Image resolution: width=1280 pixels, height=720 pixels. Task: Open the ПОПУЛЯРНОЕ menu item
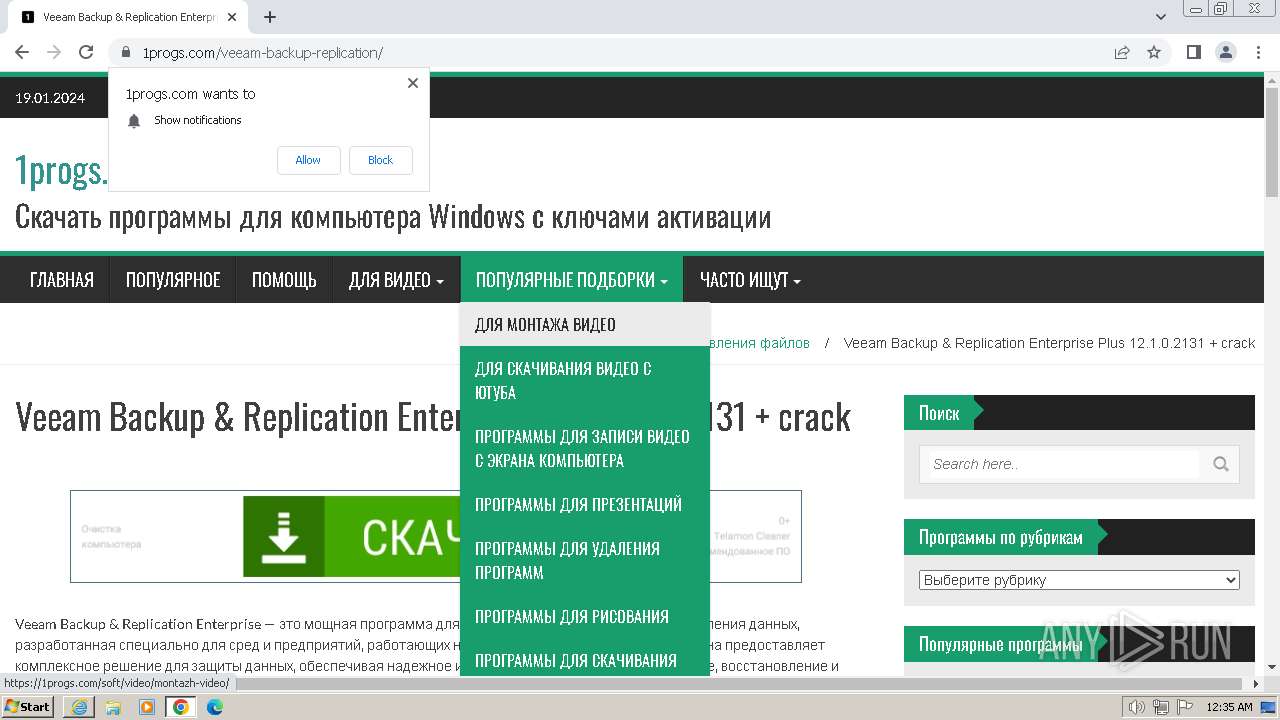(173, 280)
